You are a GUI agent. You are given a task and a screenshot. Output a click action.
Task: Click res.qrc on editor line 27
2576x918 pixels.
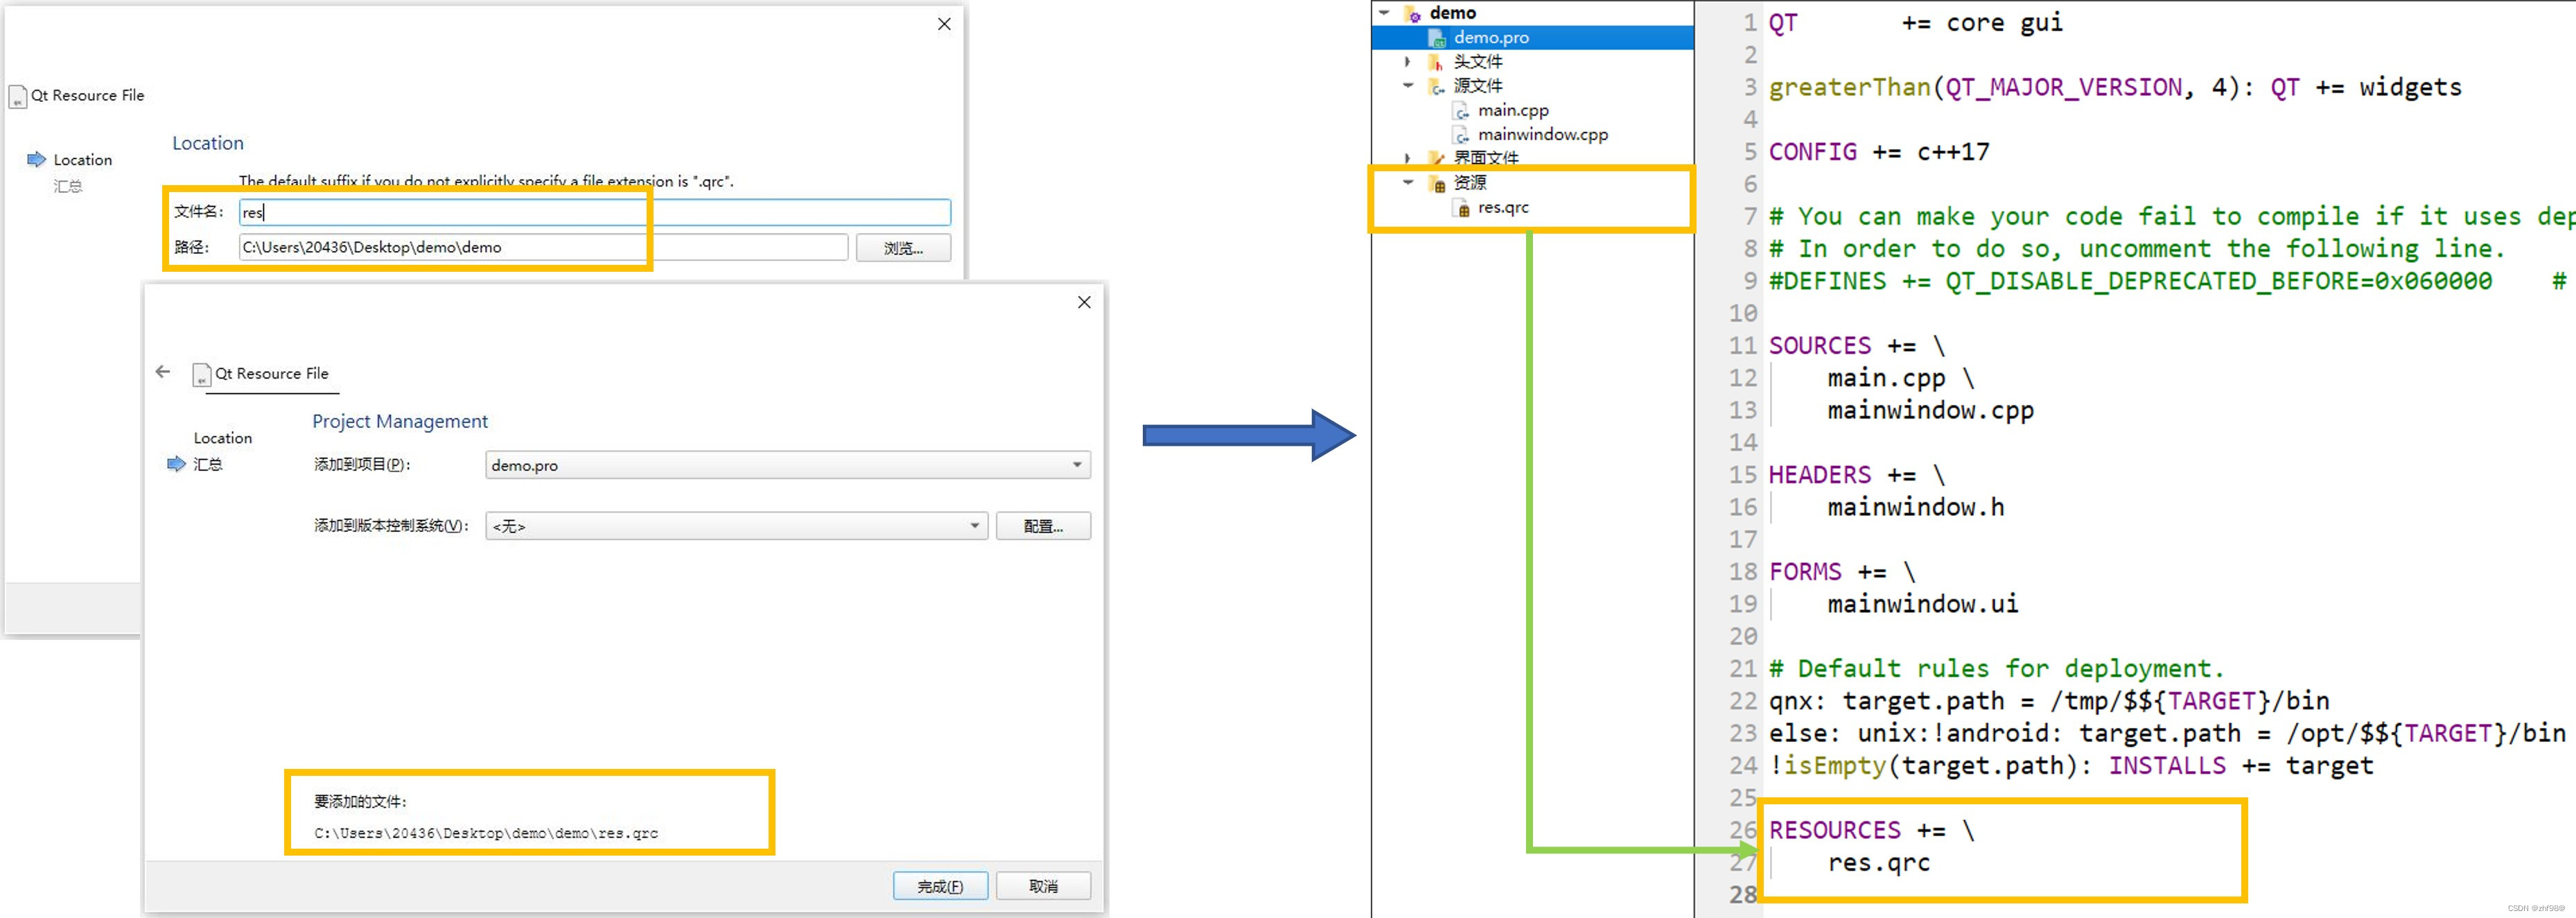pyautogui.click(x=1879, y=863)
